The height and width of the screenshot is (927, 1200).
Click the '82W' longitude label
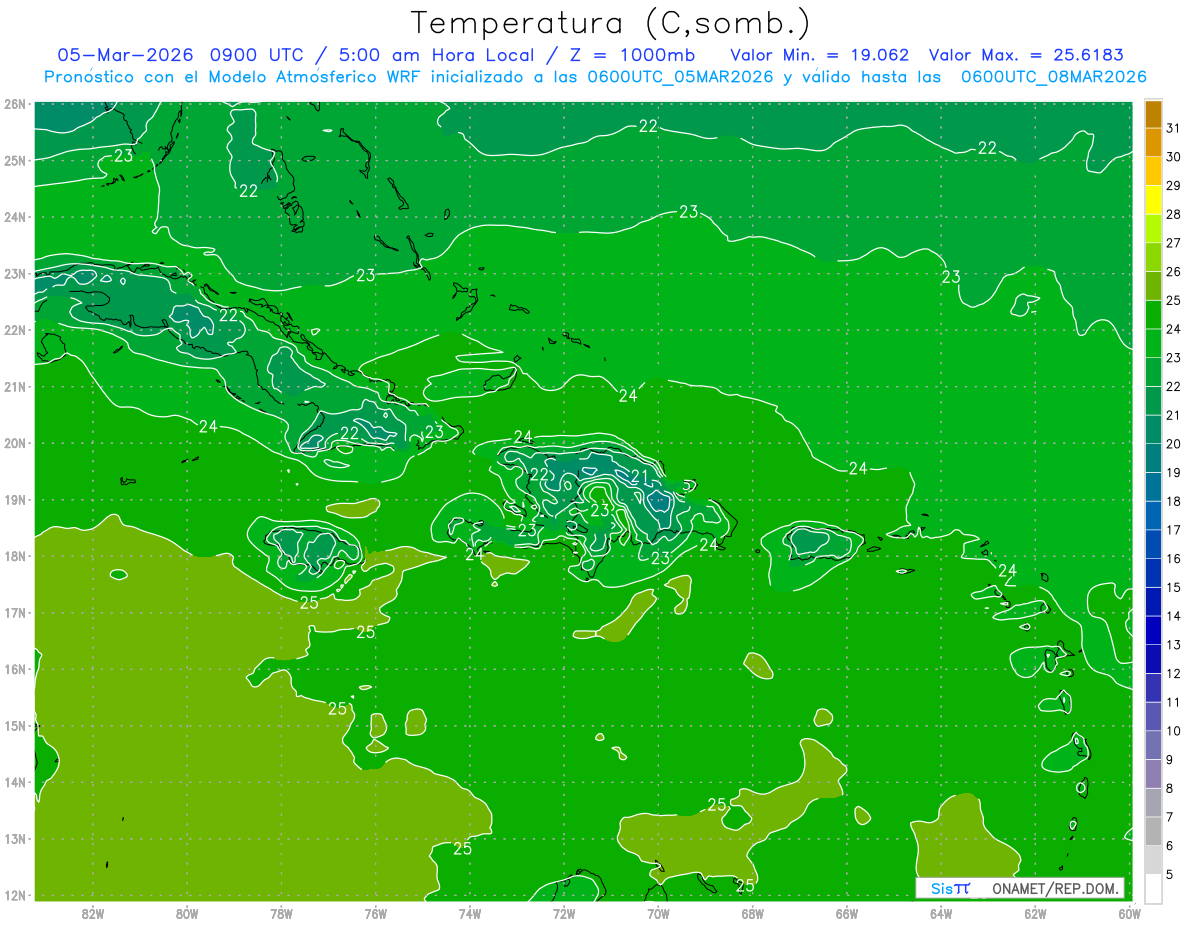[92, 913]
